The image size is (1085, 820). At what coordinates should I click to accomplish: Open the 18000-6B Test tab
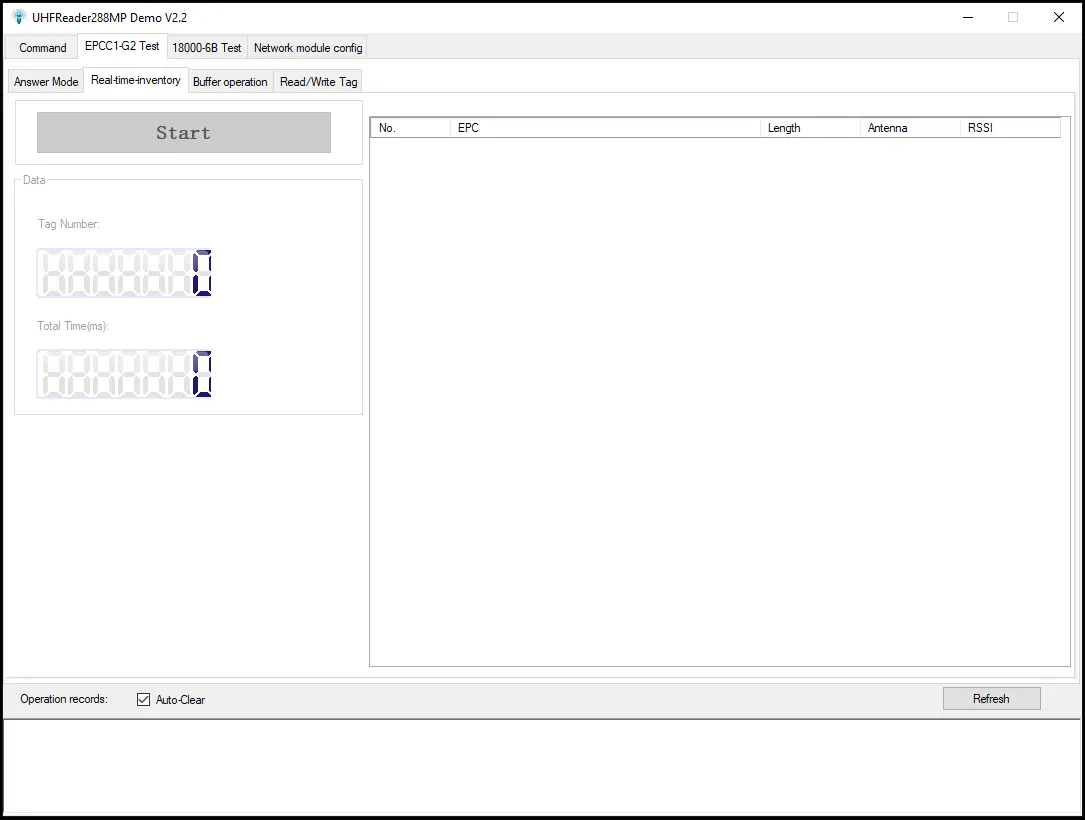207,47
